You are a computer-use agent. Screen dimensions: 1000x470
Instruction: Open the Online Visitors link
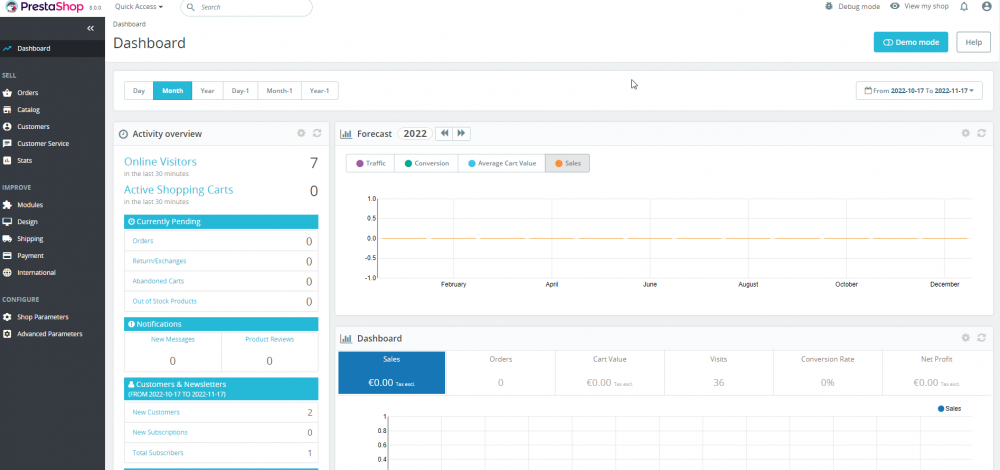point(160,161)
